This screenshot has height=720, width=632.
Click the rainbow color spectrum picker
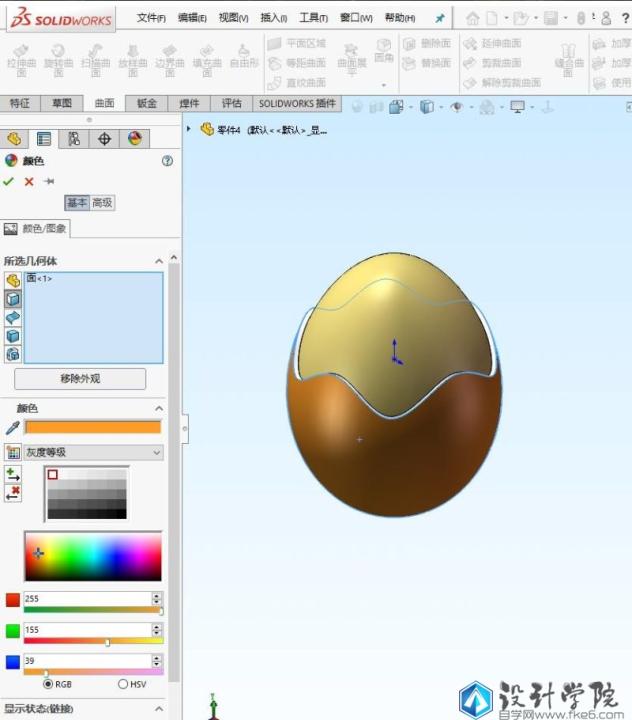[93, 556]
